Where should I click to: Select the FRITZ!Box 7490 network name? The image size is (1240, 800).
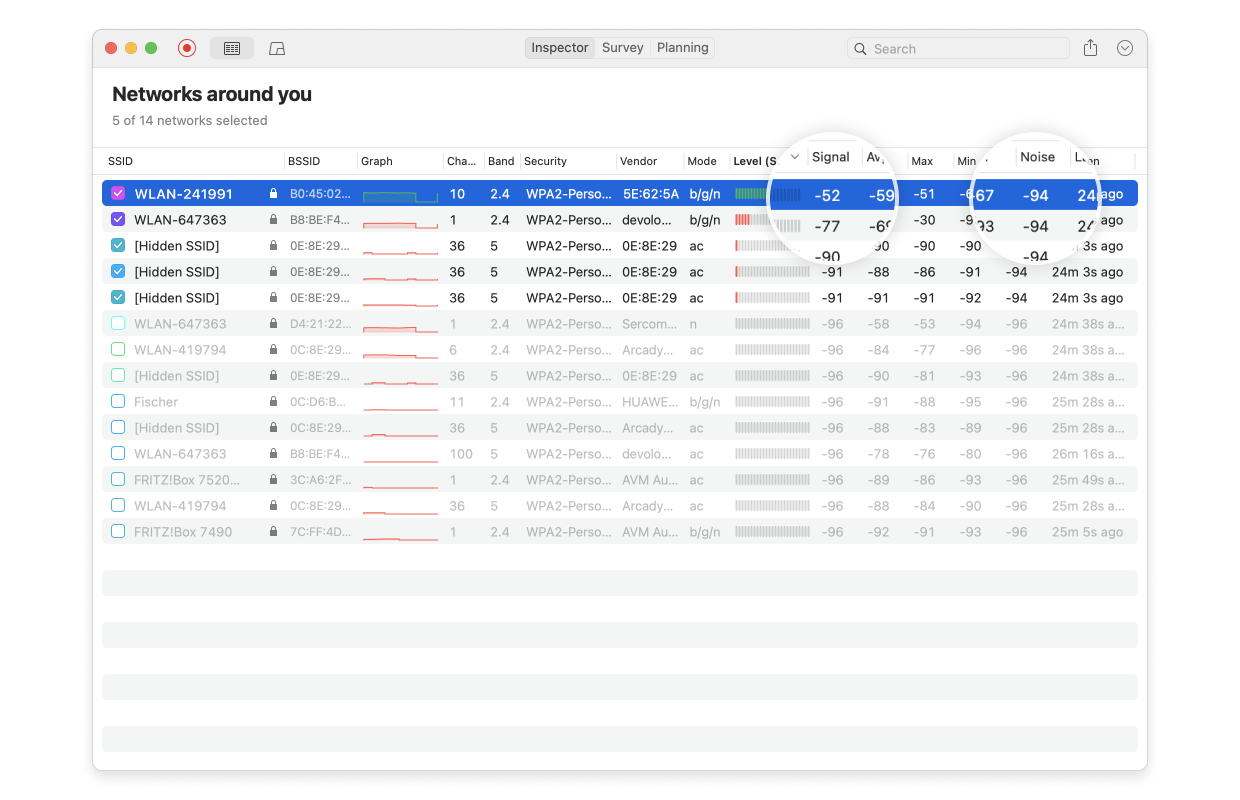coord(183,532)
